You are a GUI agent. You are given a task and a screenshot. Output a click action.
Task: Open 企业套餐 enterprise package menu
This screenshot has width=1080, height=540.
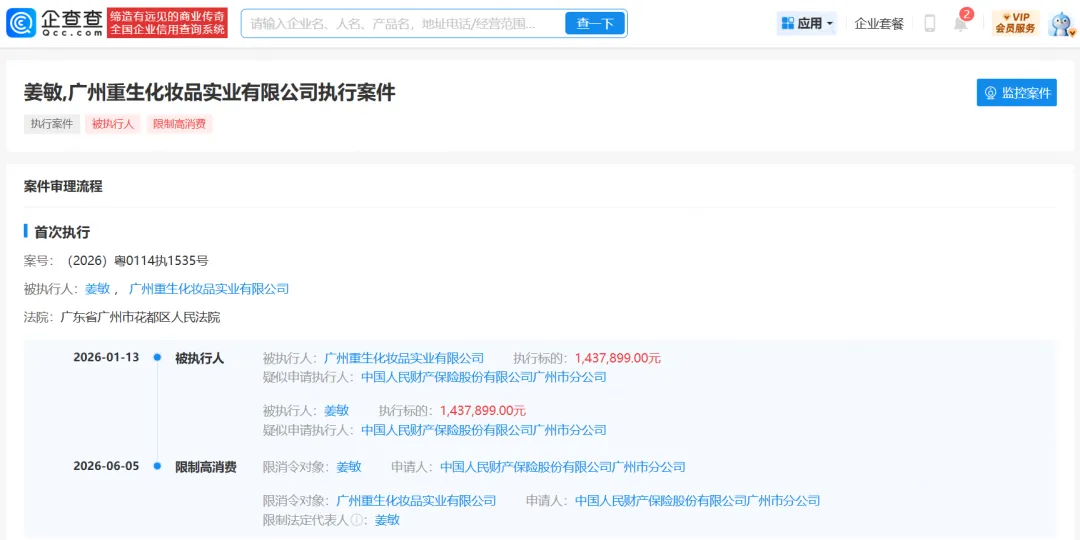pos(879,23)
